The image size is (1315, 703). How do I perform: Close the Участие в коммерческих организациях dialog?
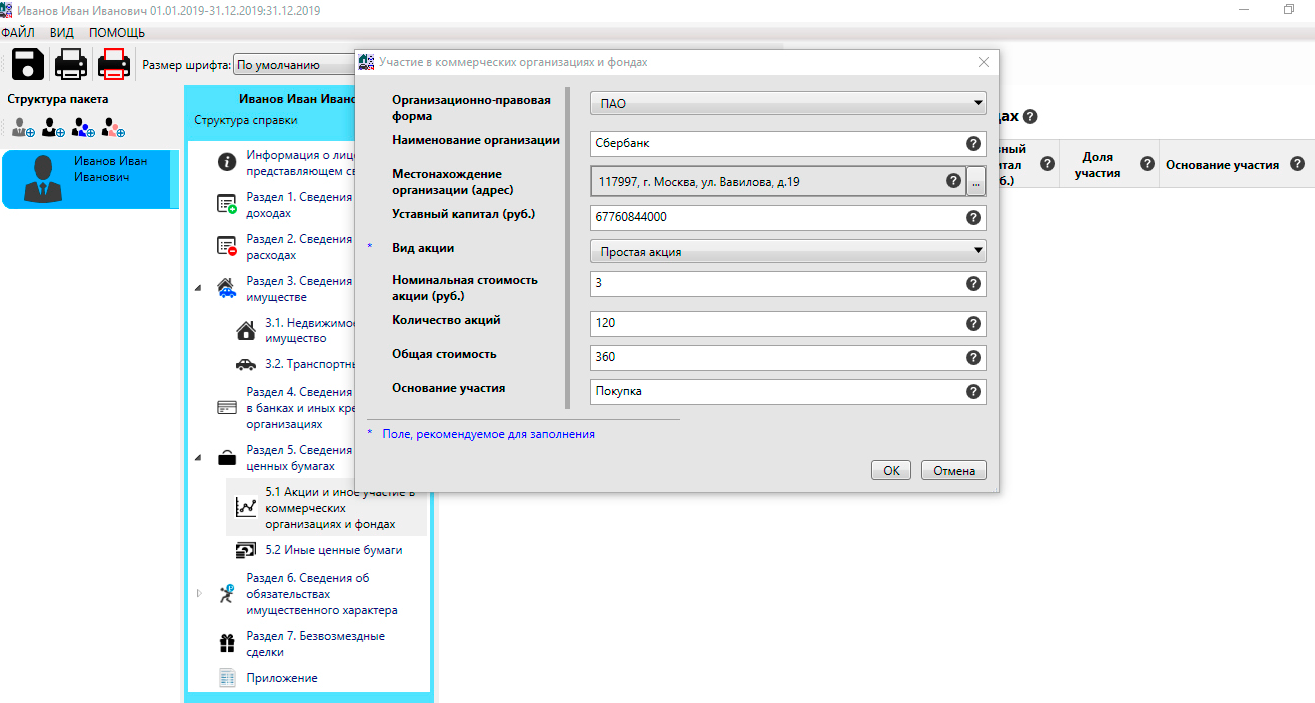click(983, 62)
